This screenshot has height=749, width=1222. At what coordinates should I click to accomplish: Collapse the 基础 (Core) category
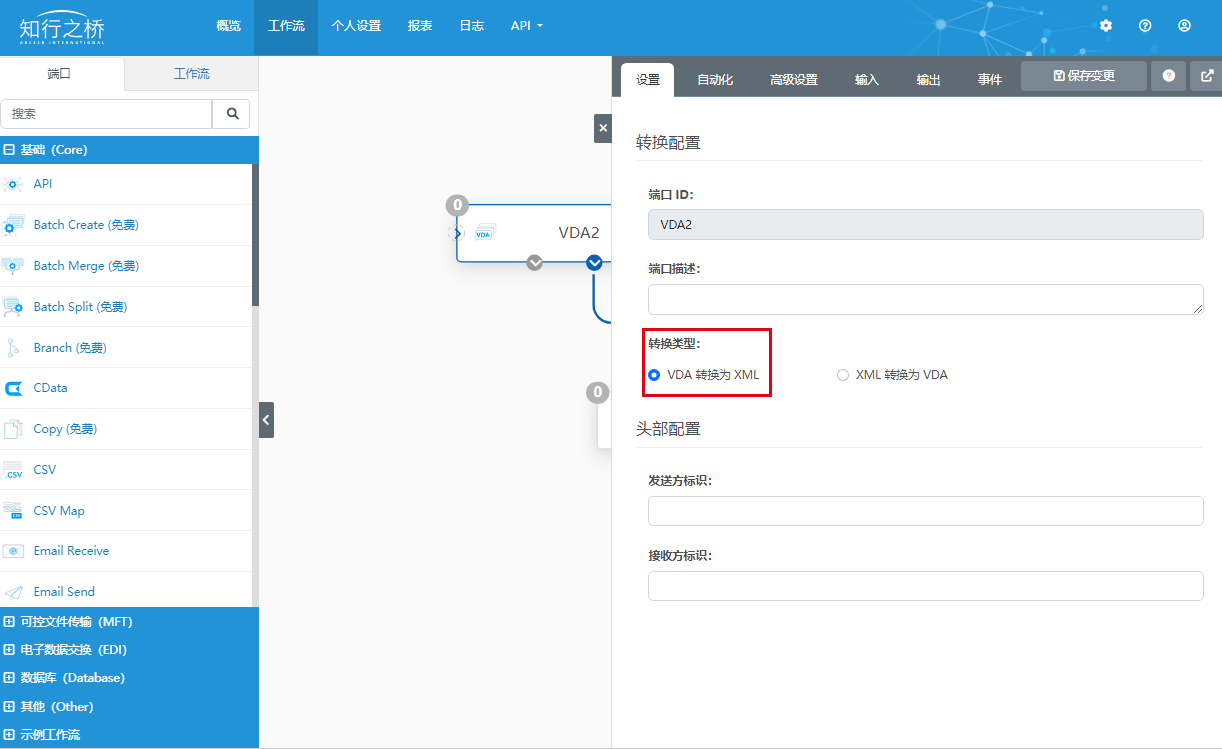[x=10, y=150]
